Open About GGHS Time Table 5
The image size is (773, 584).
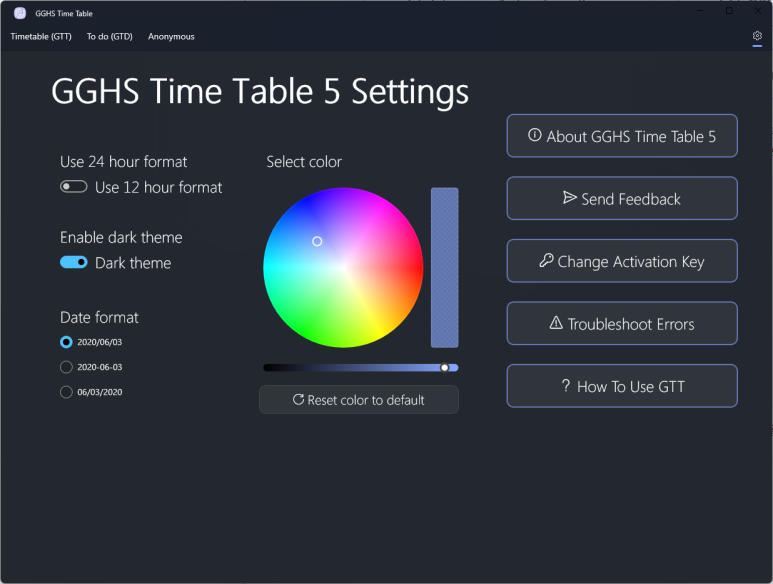tap(622, 136)
